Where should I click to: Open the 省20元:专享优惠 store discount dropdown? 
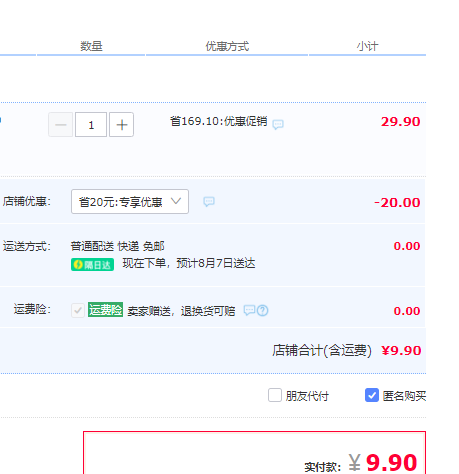coord(130,202)
